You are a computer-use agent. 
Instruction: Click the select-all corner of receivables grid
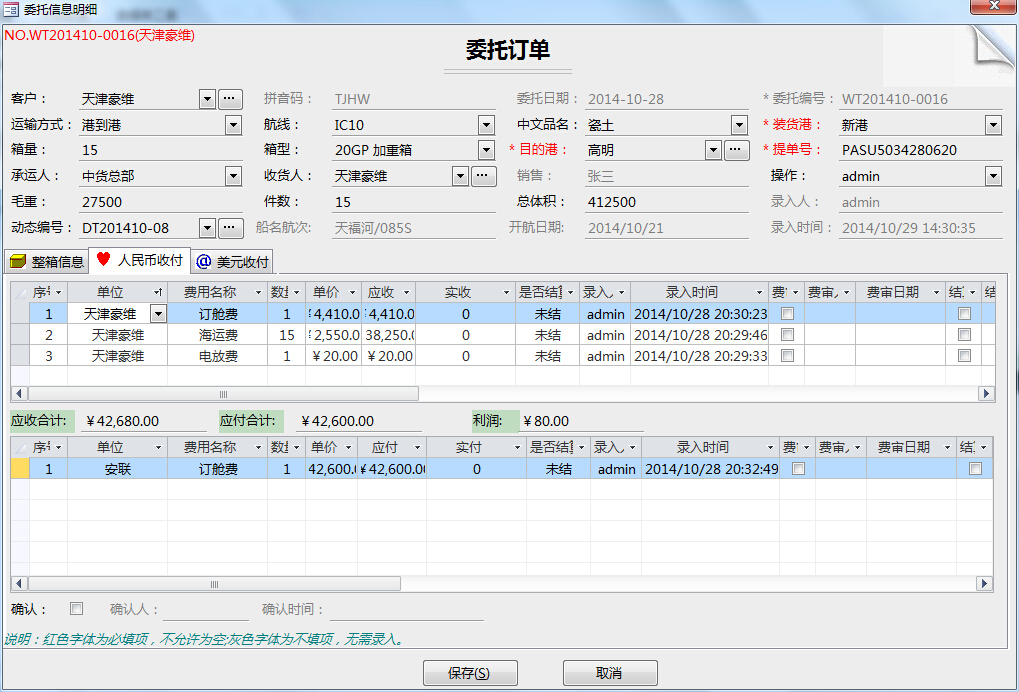pos(20,292)
